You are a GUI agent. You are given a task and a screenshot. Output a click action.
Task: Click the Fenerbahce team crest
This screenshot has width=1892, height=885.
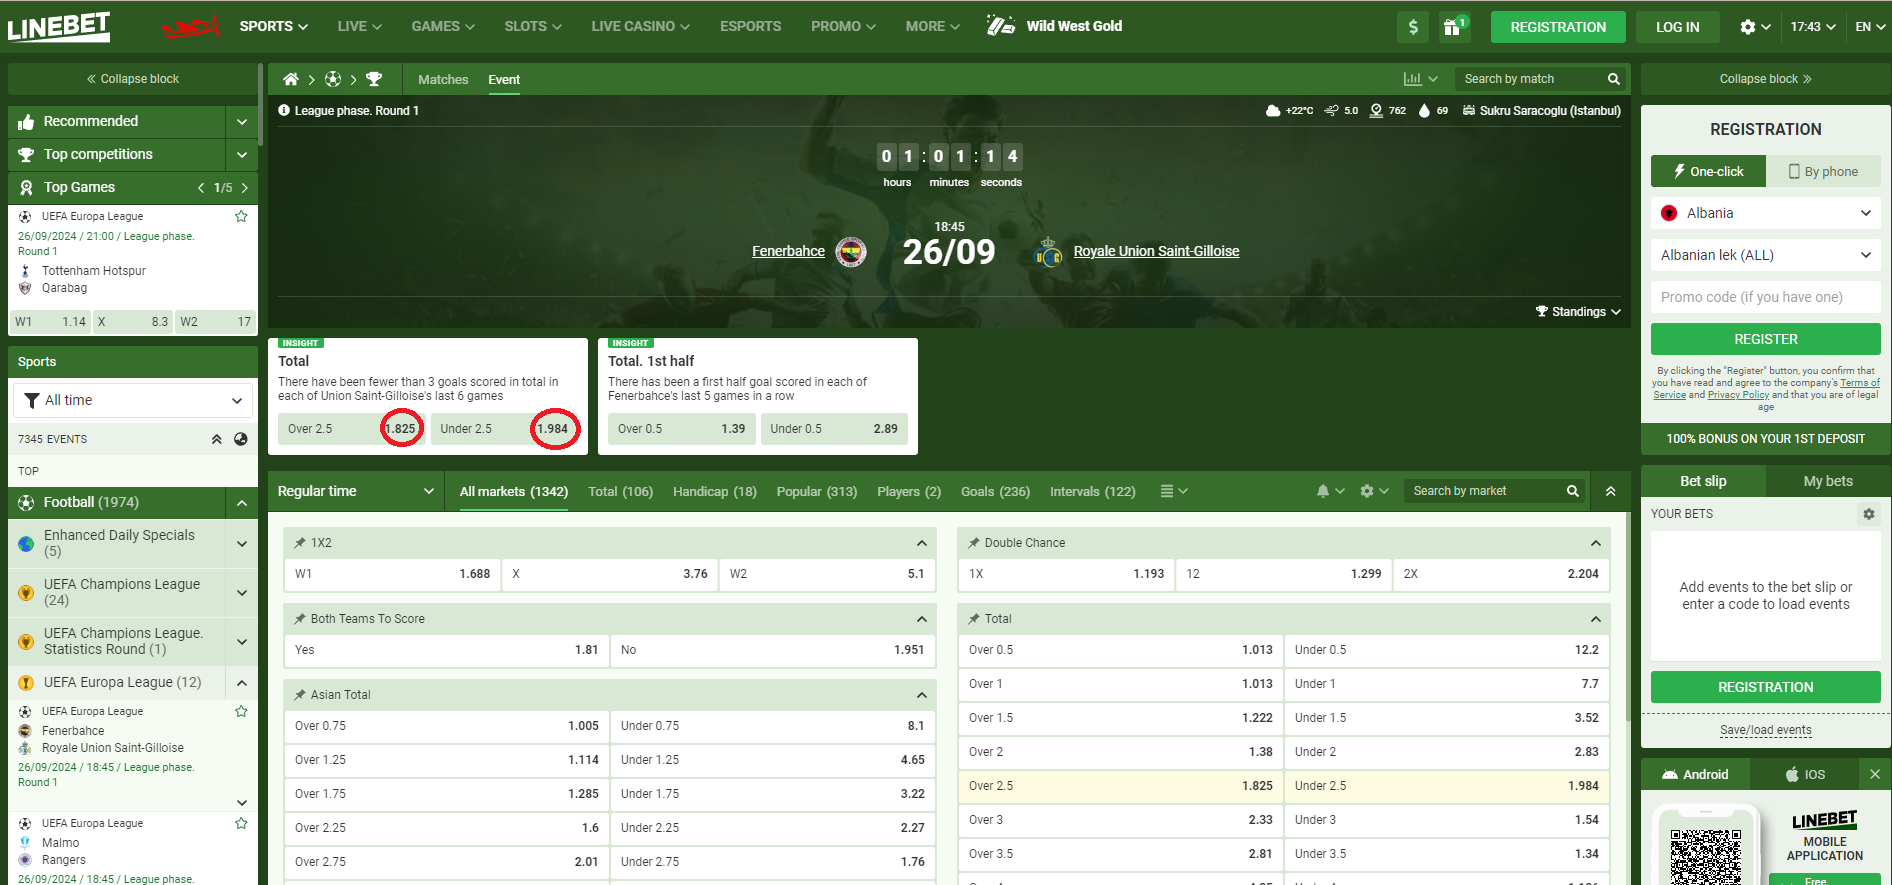coord(851,252)
